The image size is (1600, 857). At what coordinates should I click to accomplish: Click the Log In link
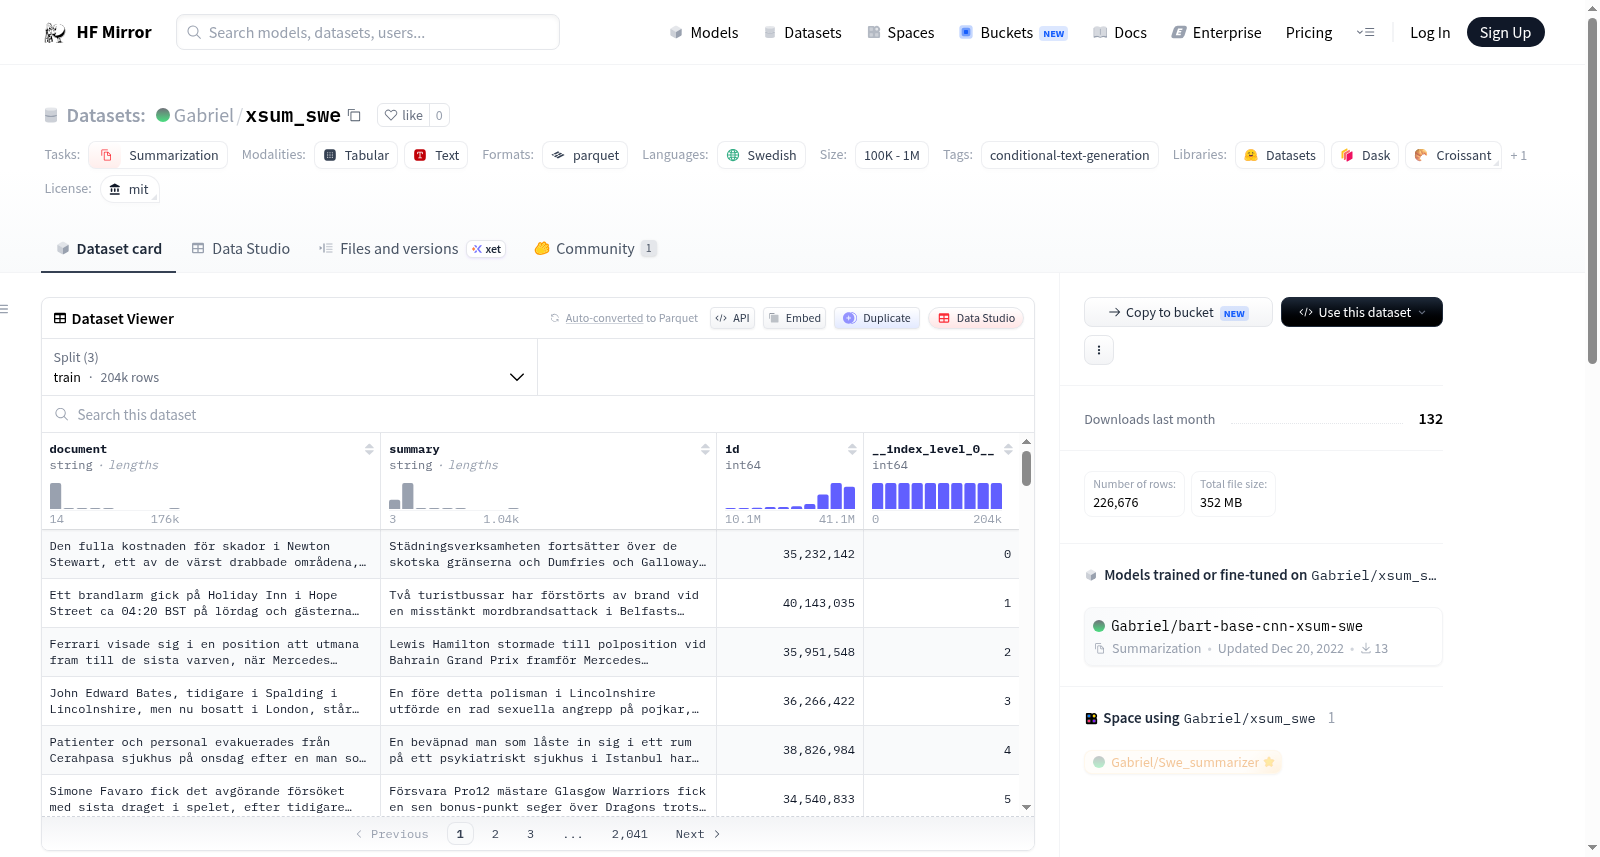(x=1430, y=33)
